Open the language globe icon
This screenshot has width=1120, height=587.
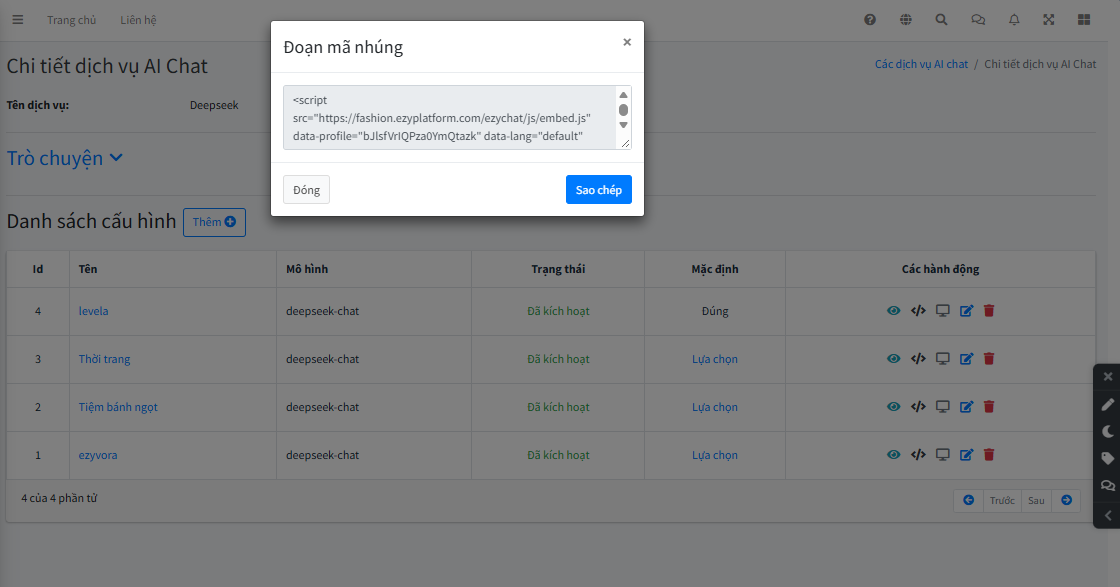pyautogui.click(x=906, y=20)
